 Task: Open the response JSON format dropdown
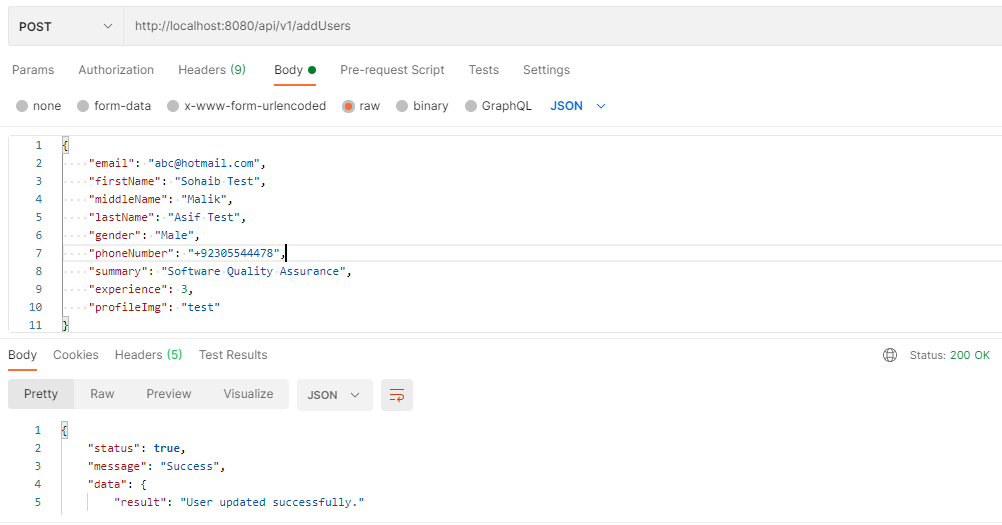(x=334, y=395)
